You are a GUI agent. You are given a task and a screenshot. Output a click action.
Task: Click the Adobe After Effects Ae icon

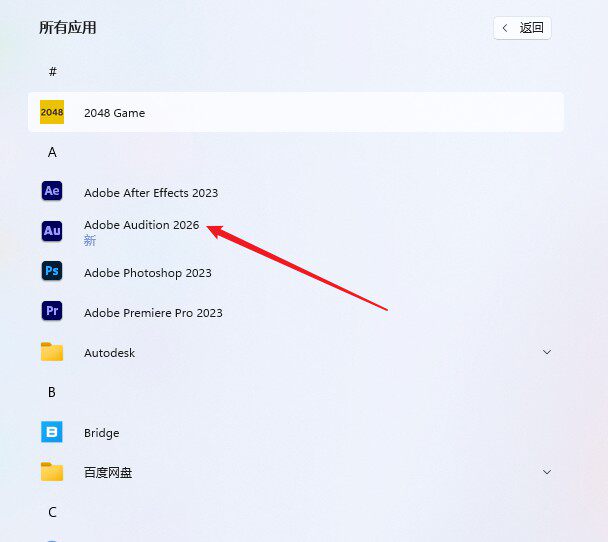52,191
